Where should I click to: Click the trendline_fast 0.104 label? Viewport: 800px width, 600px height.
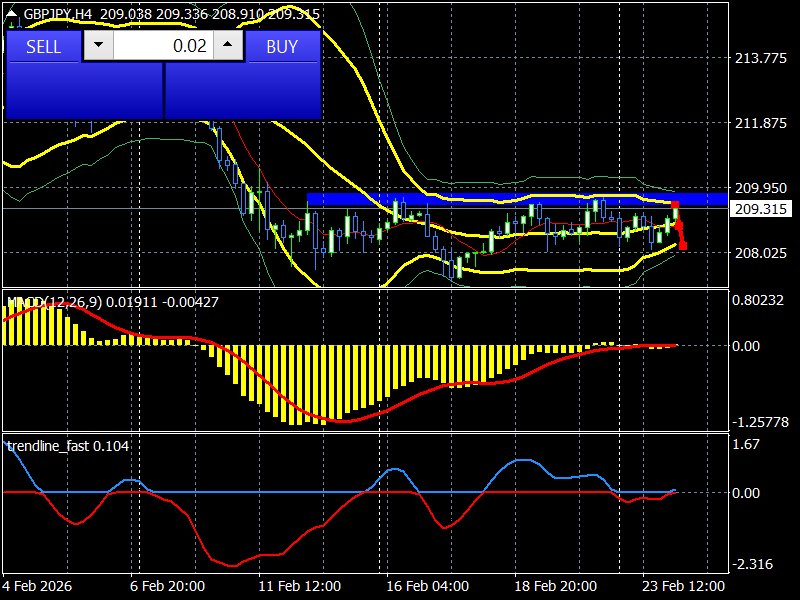tap(68, 446)
